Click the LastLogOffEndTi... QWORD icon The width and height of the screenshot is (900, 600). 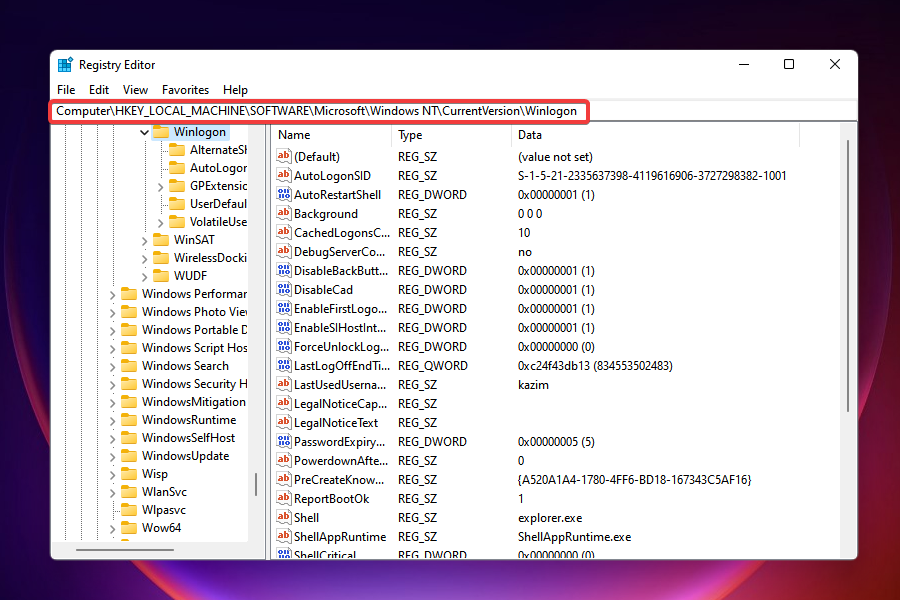pyautogui.click(x=284, y=365)
